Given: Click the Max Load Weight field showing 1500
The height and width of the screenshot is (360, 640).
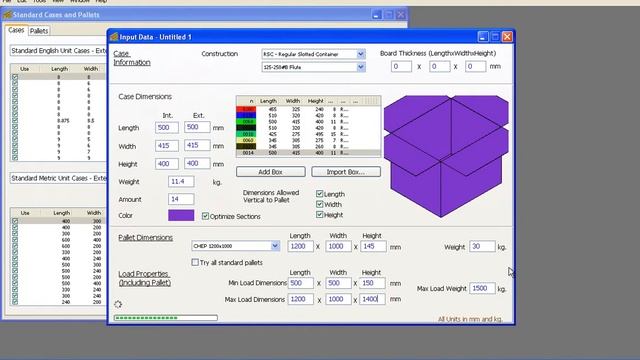Looking at the screenshot, I should [x=482, y=288].
